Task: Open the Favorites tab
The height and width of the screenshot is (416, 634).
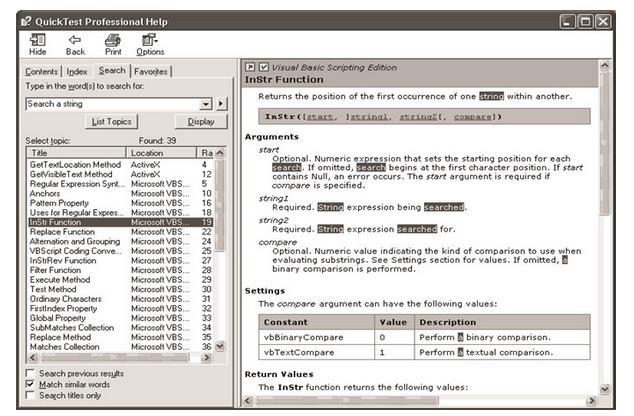Action: click(x=151, y=72)
